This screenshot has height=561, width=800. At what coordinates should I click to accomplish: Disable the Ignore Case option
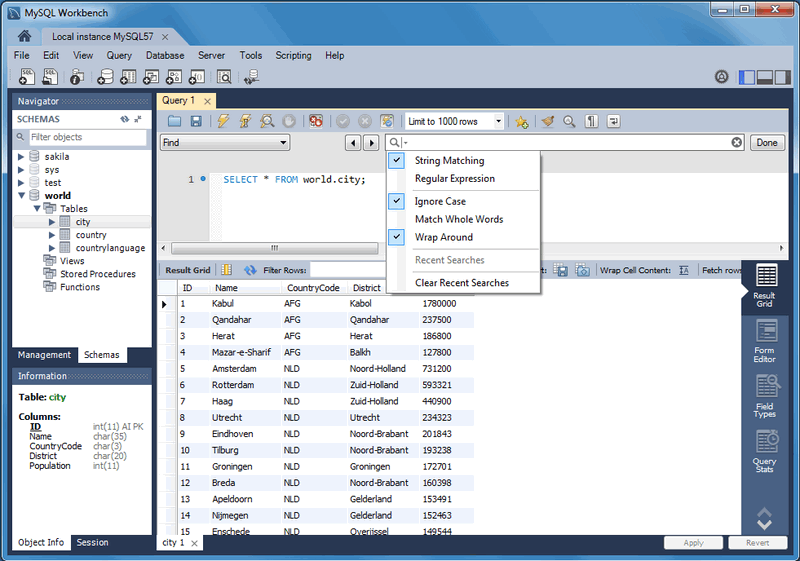click(x=441, y=201)
